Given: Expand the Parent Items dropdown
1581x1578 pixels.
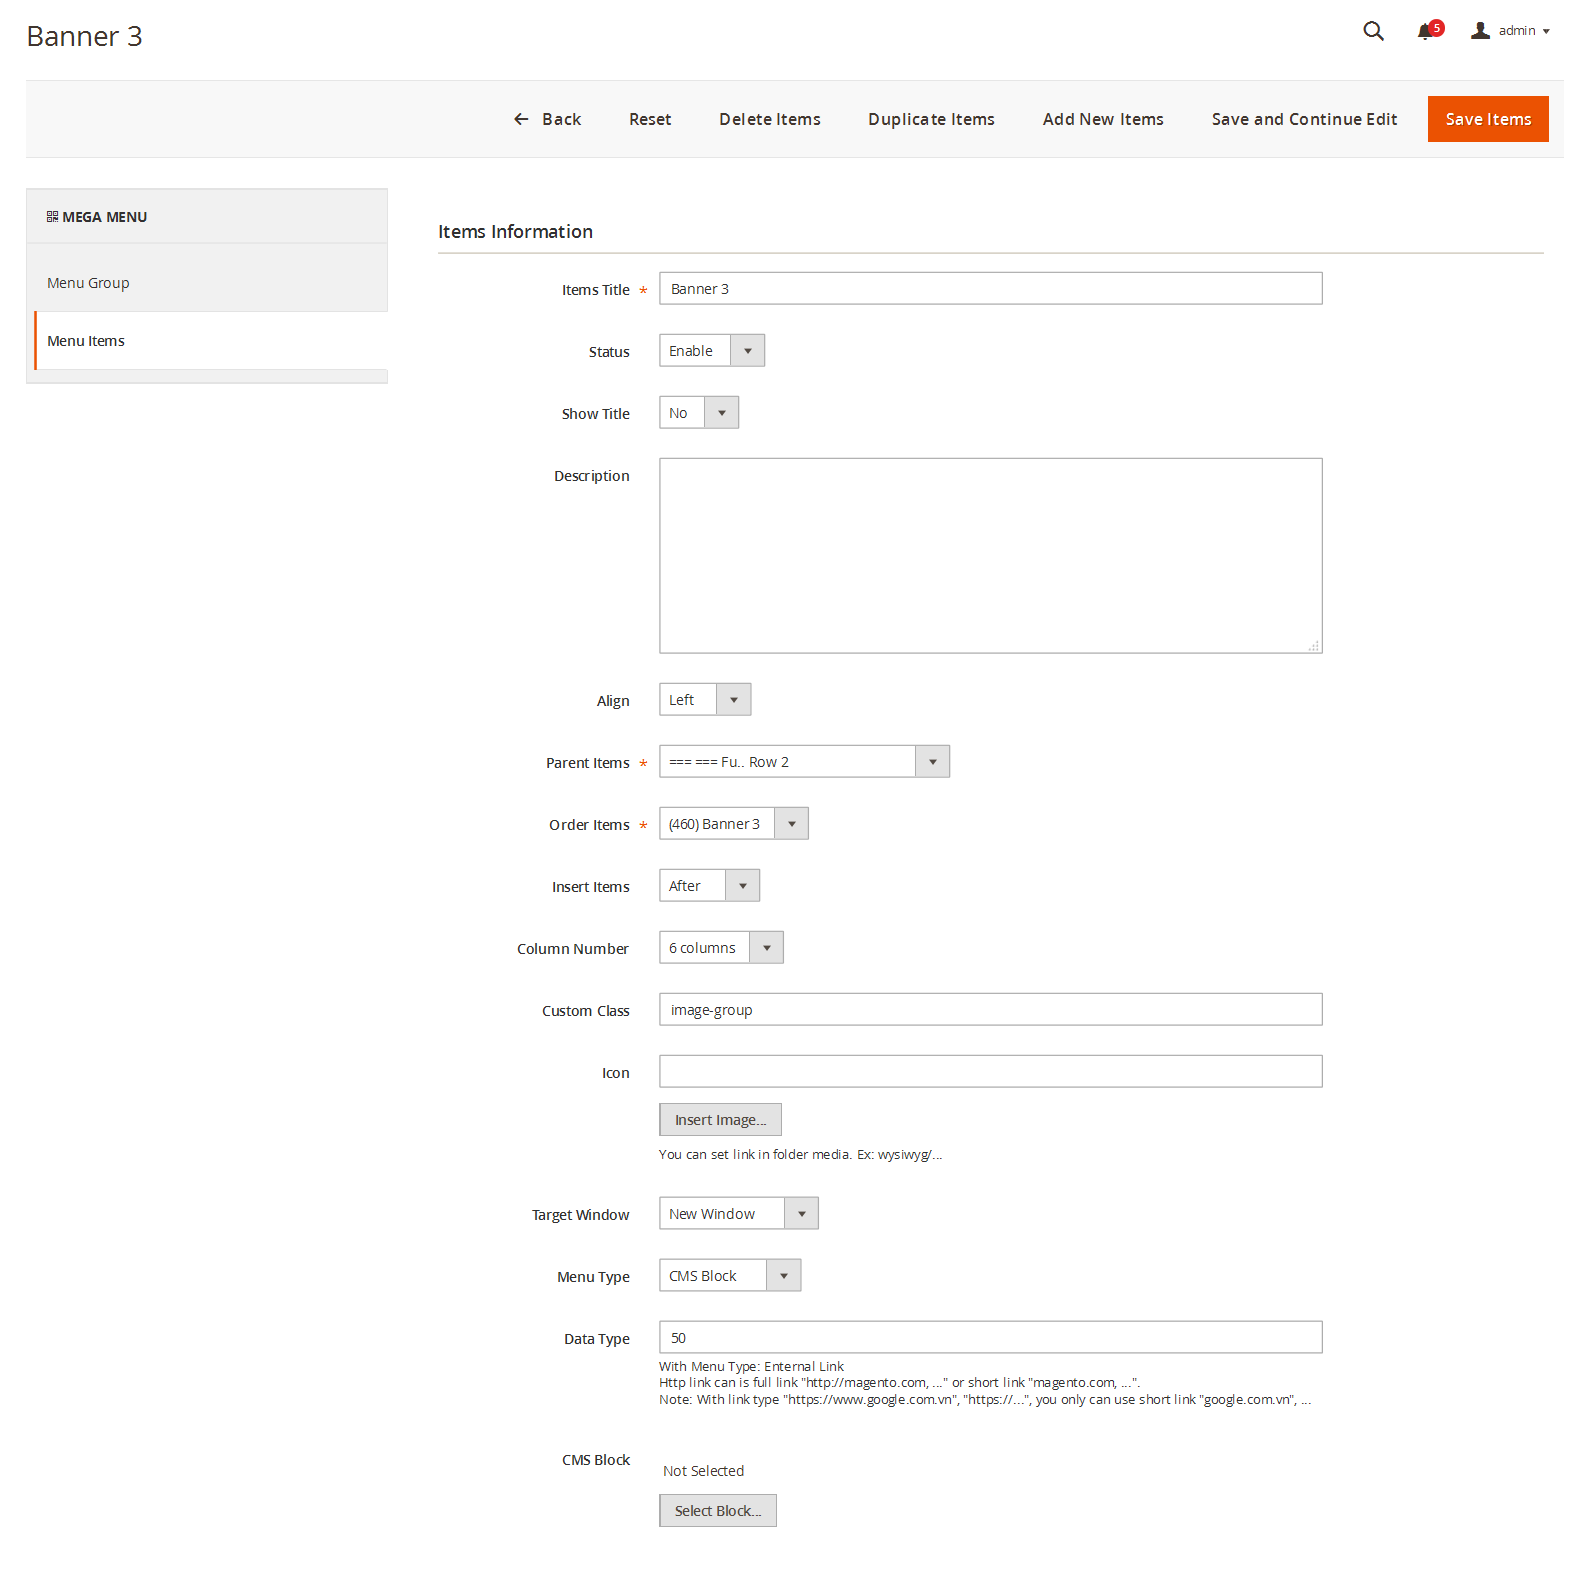Looking at the screenshot, I should click(803, 762).
